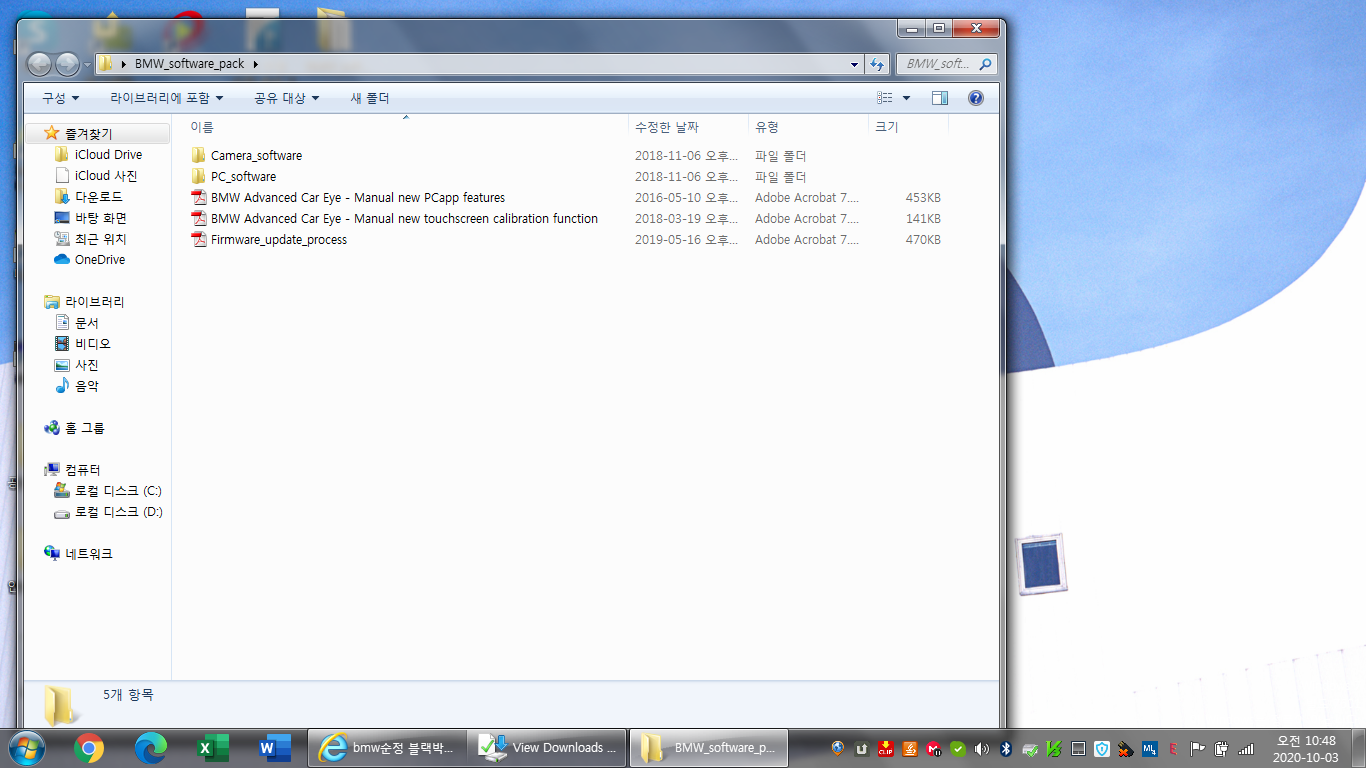This screenshot has width=1366, height=768.
Task: Switch to the View Downloads taskbar window
Action: coord(547,748)
